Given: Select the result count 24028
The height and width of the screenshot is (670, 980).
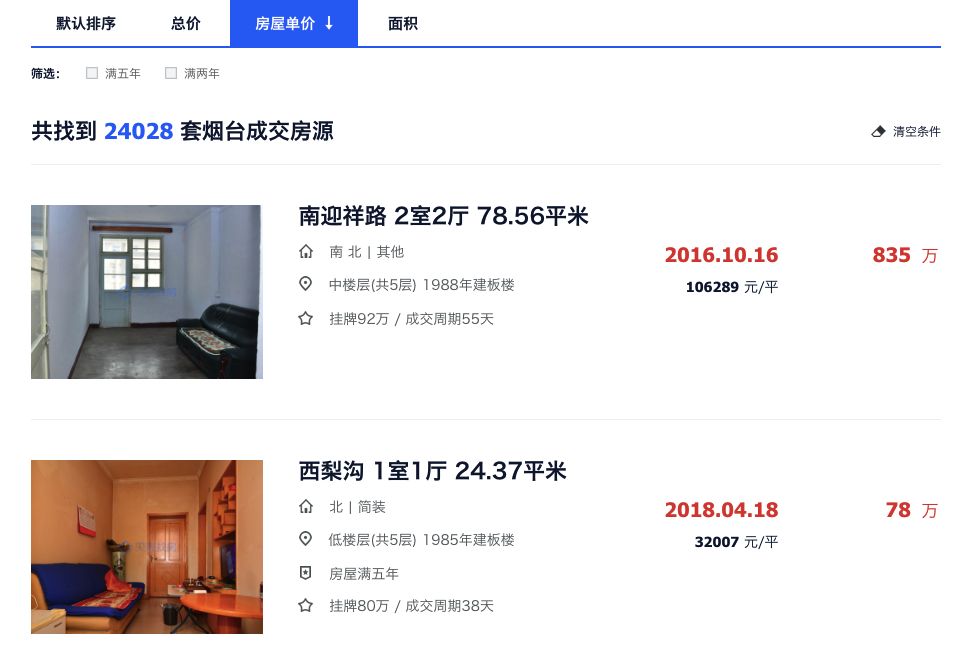Looking at the screenshot, I should (138, 131).
